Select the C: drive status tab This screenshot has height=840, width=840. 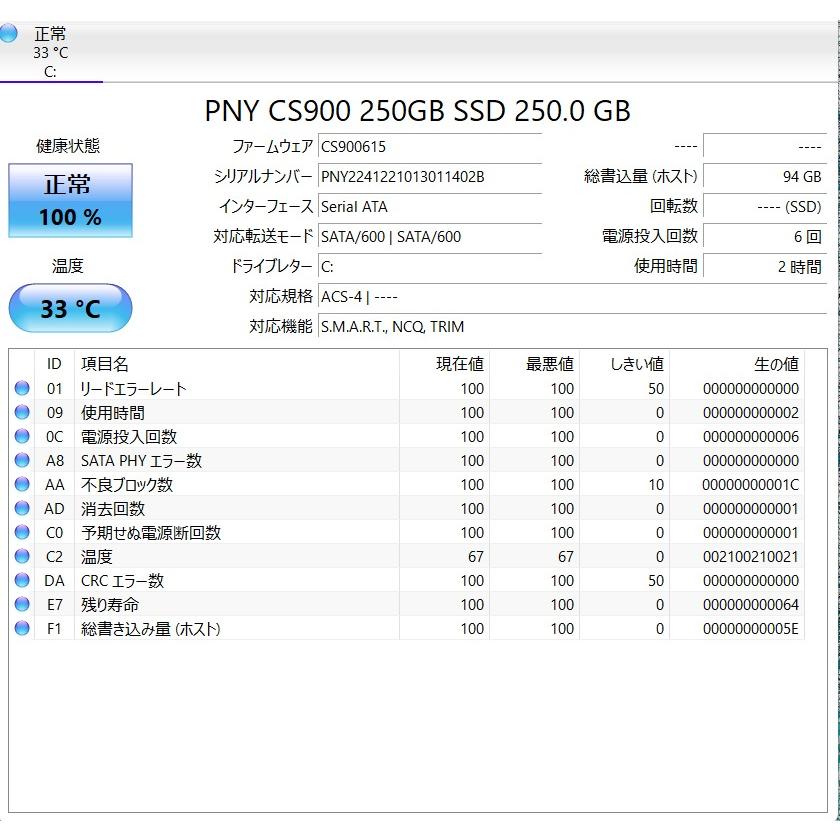click(51, 52)
